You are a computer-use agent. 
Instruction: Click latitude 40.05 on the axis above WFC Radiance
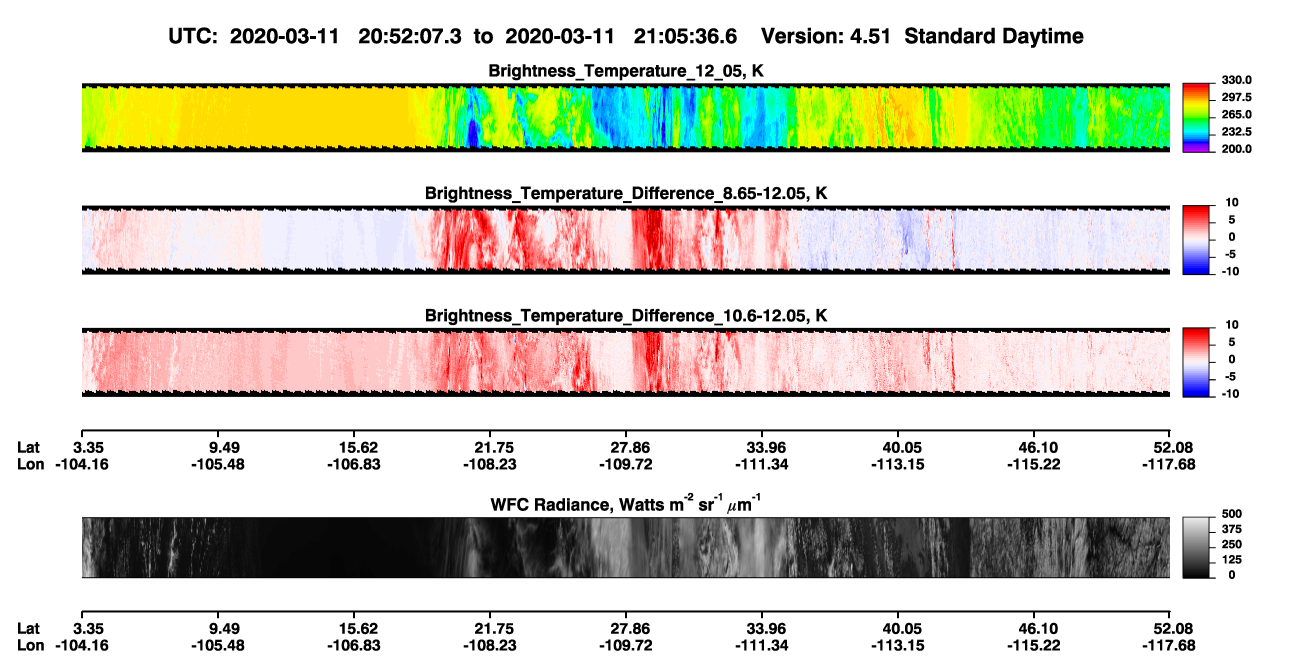click(899, 447)
